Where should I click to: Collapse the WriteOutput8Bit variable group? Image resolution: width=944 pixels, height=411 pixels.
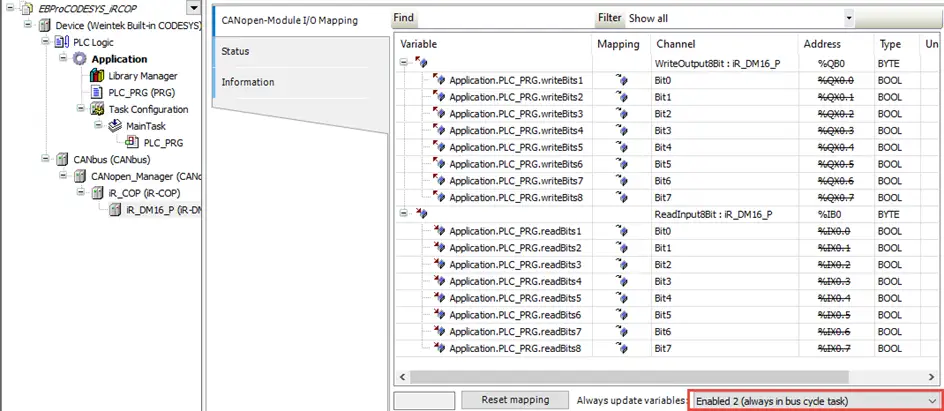[x=404, y=63]
